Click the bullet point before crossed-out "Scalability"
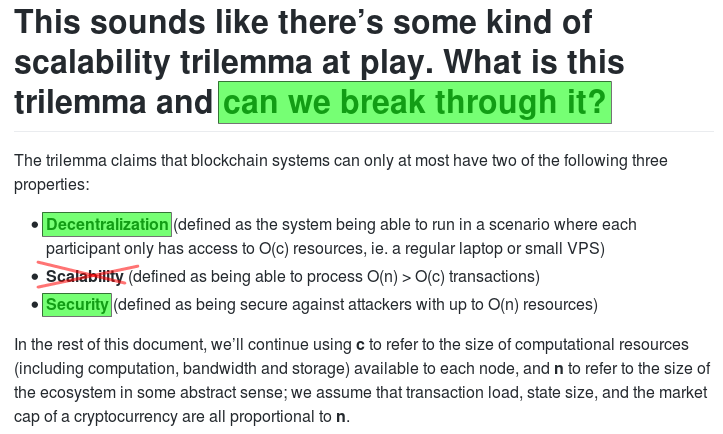723x434 pixels. coord(36,277)
